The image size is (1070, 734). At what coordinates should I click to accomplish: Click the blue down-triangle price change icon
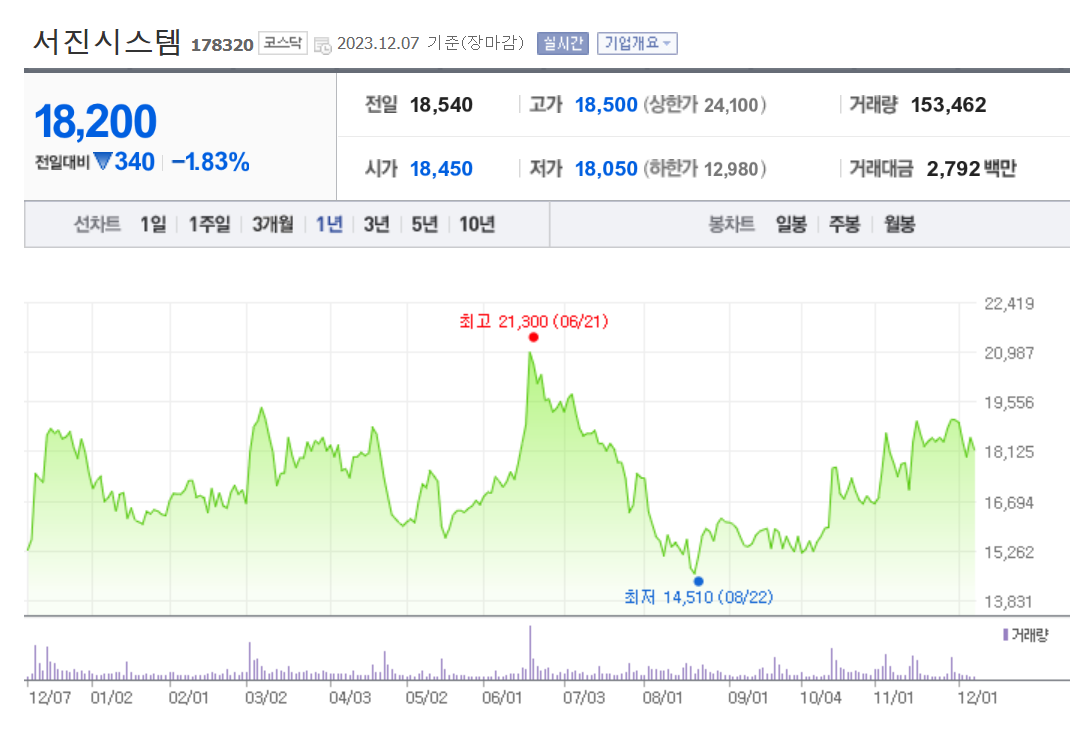coord(103,162)
